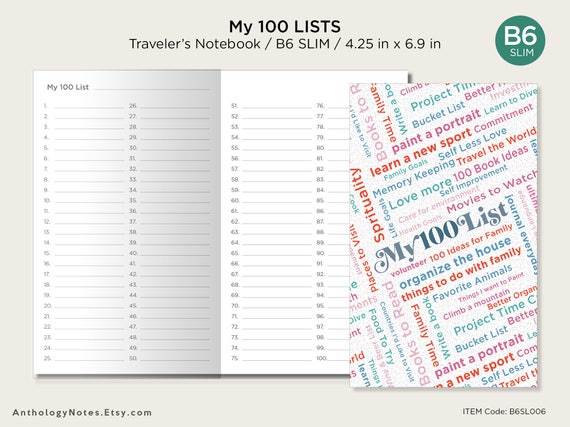570x427 pixels.
Task: Select the line numbered 1
Action: point(84,106)
